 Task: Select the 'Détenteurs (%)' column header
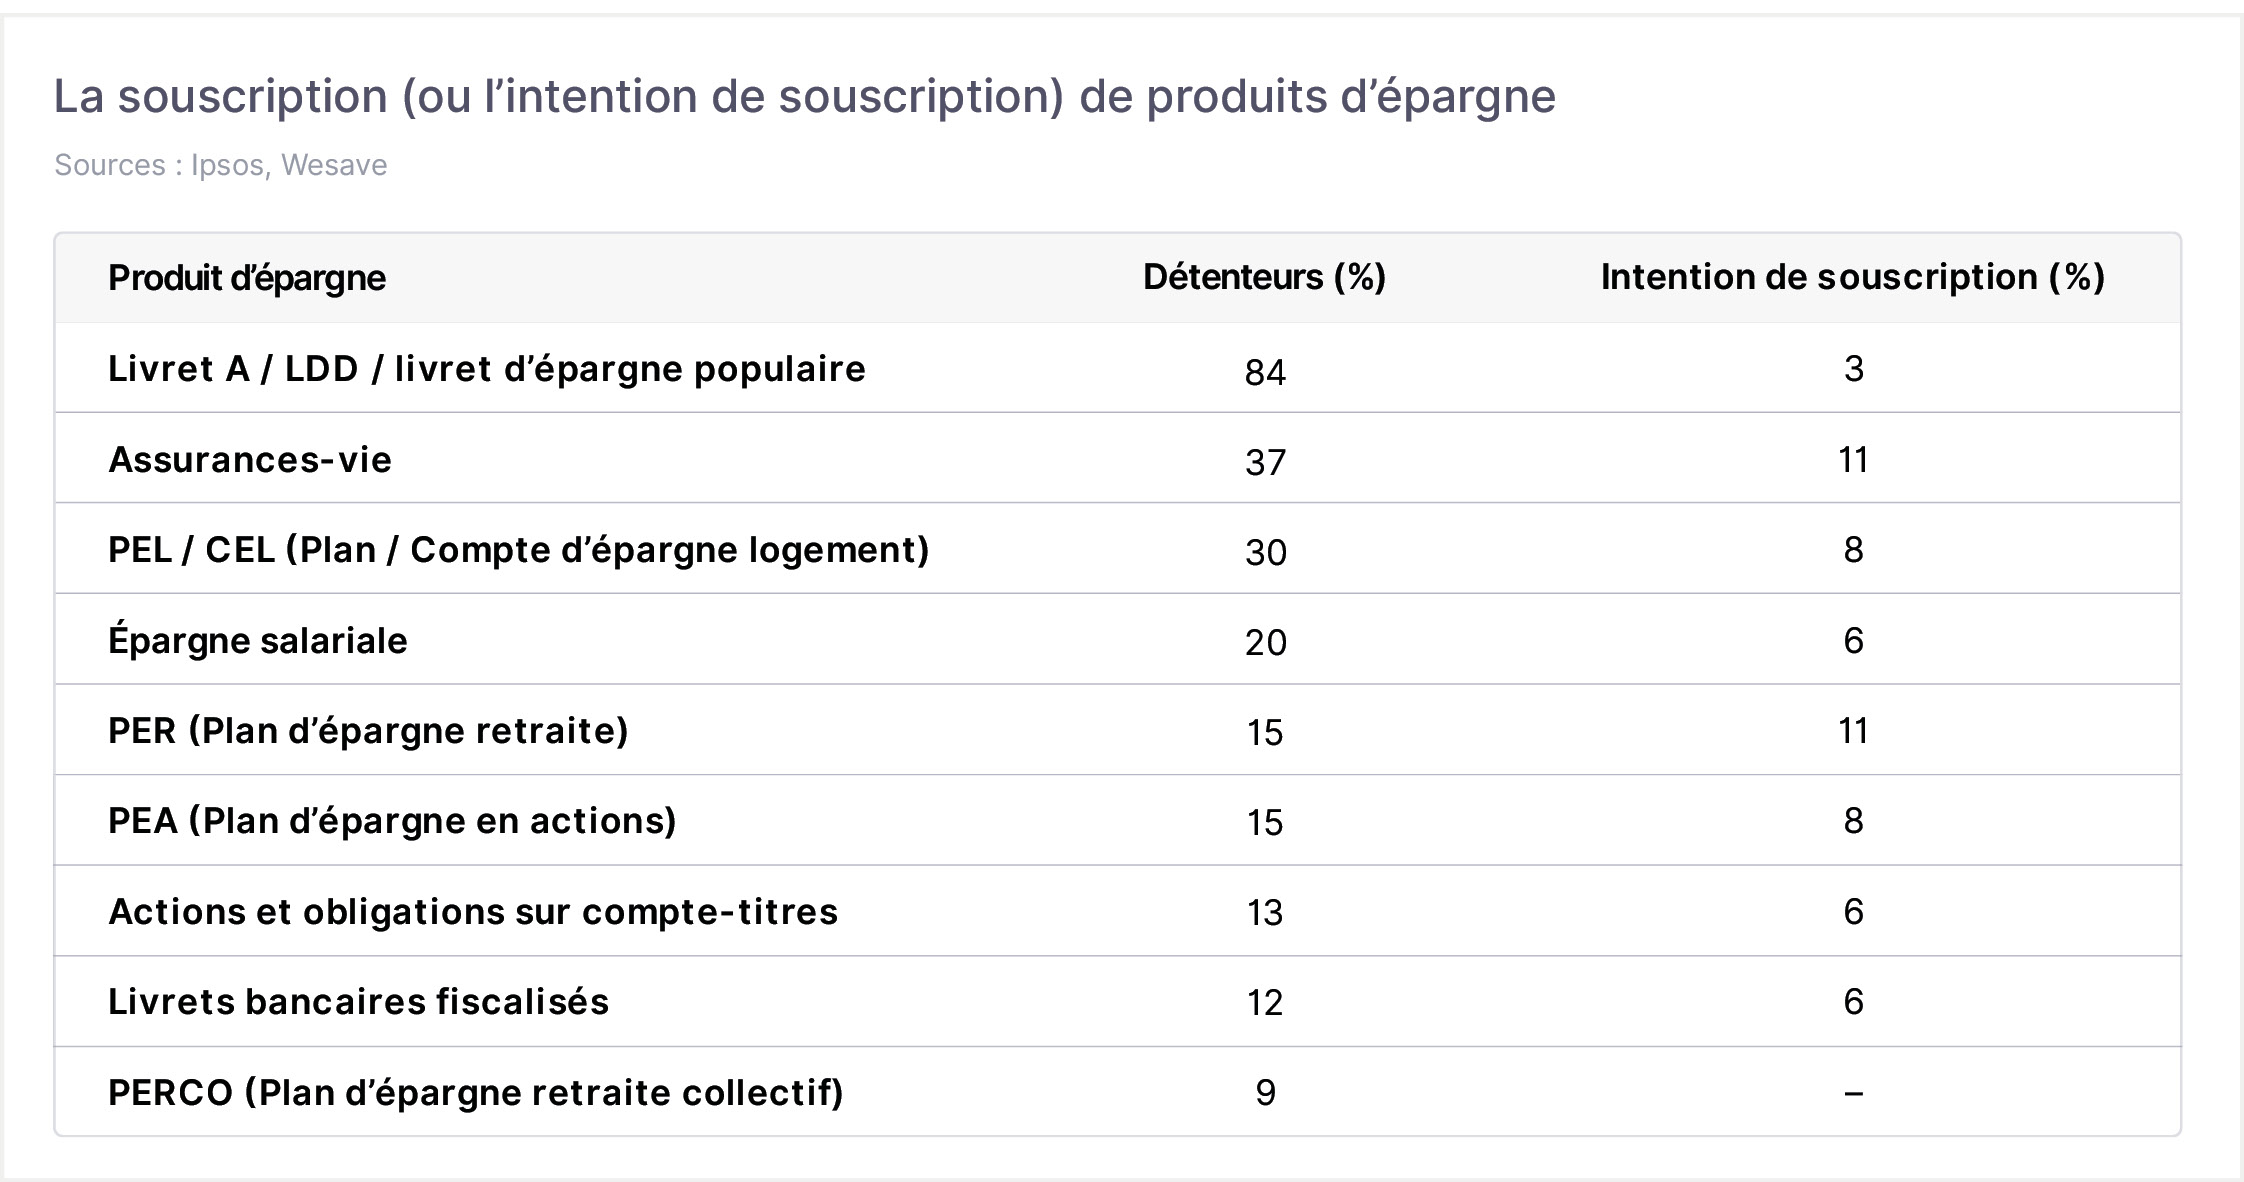[x=1264, y=277]
